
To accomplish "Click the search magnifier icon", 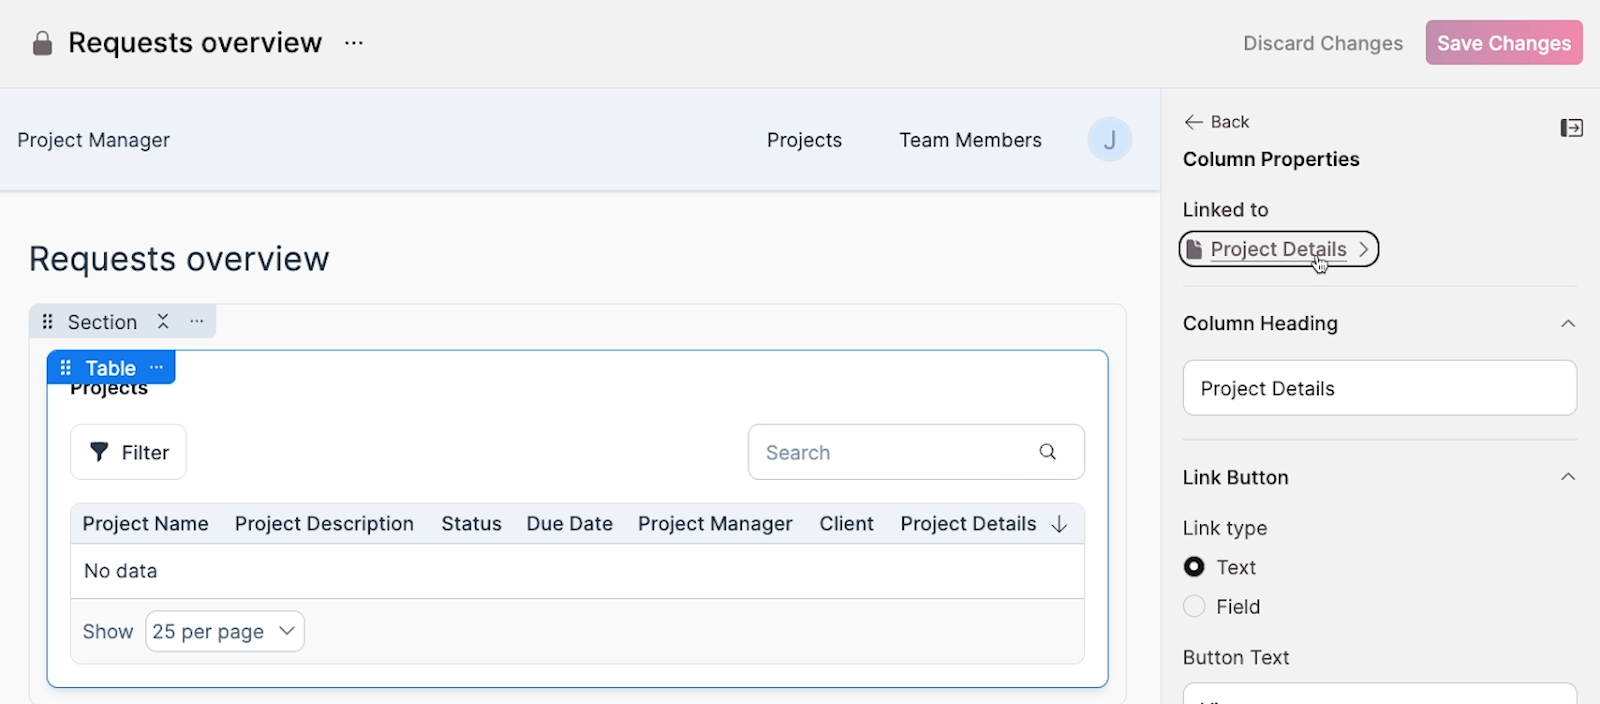I will click(x=1047, y=452).
